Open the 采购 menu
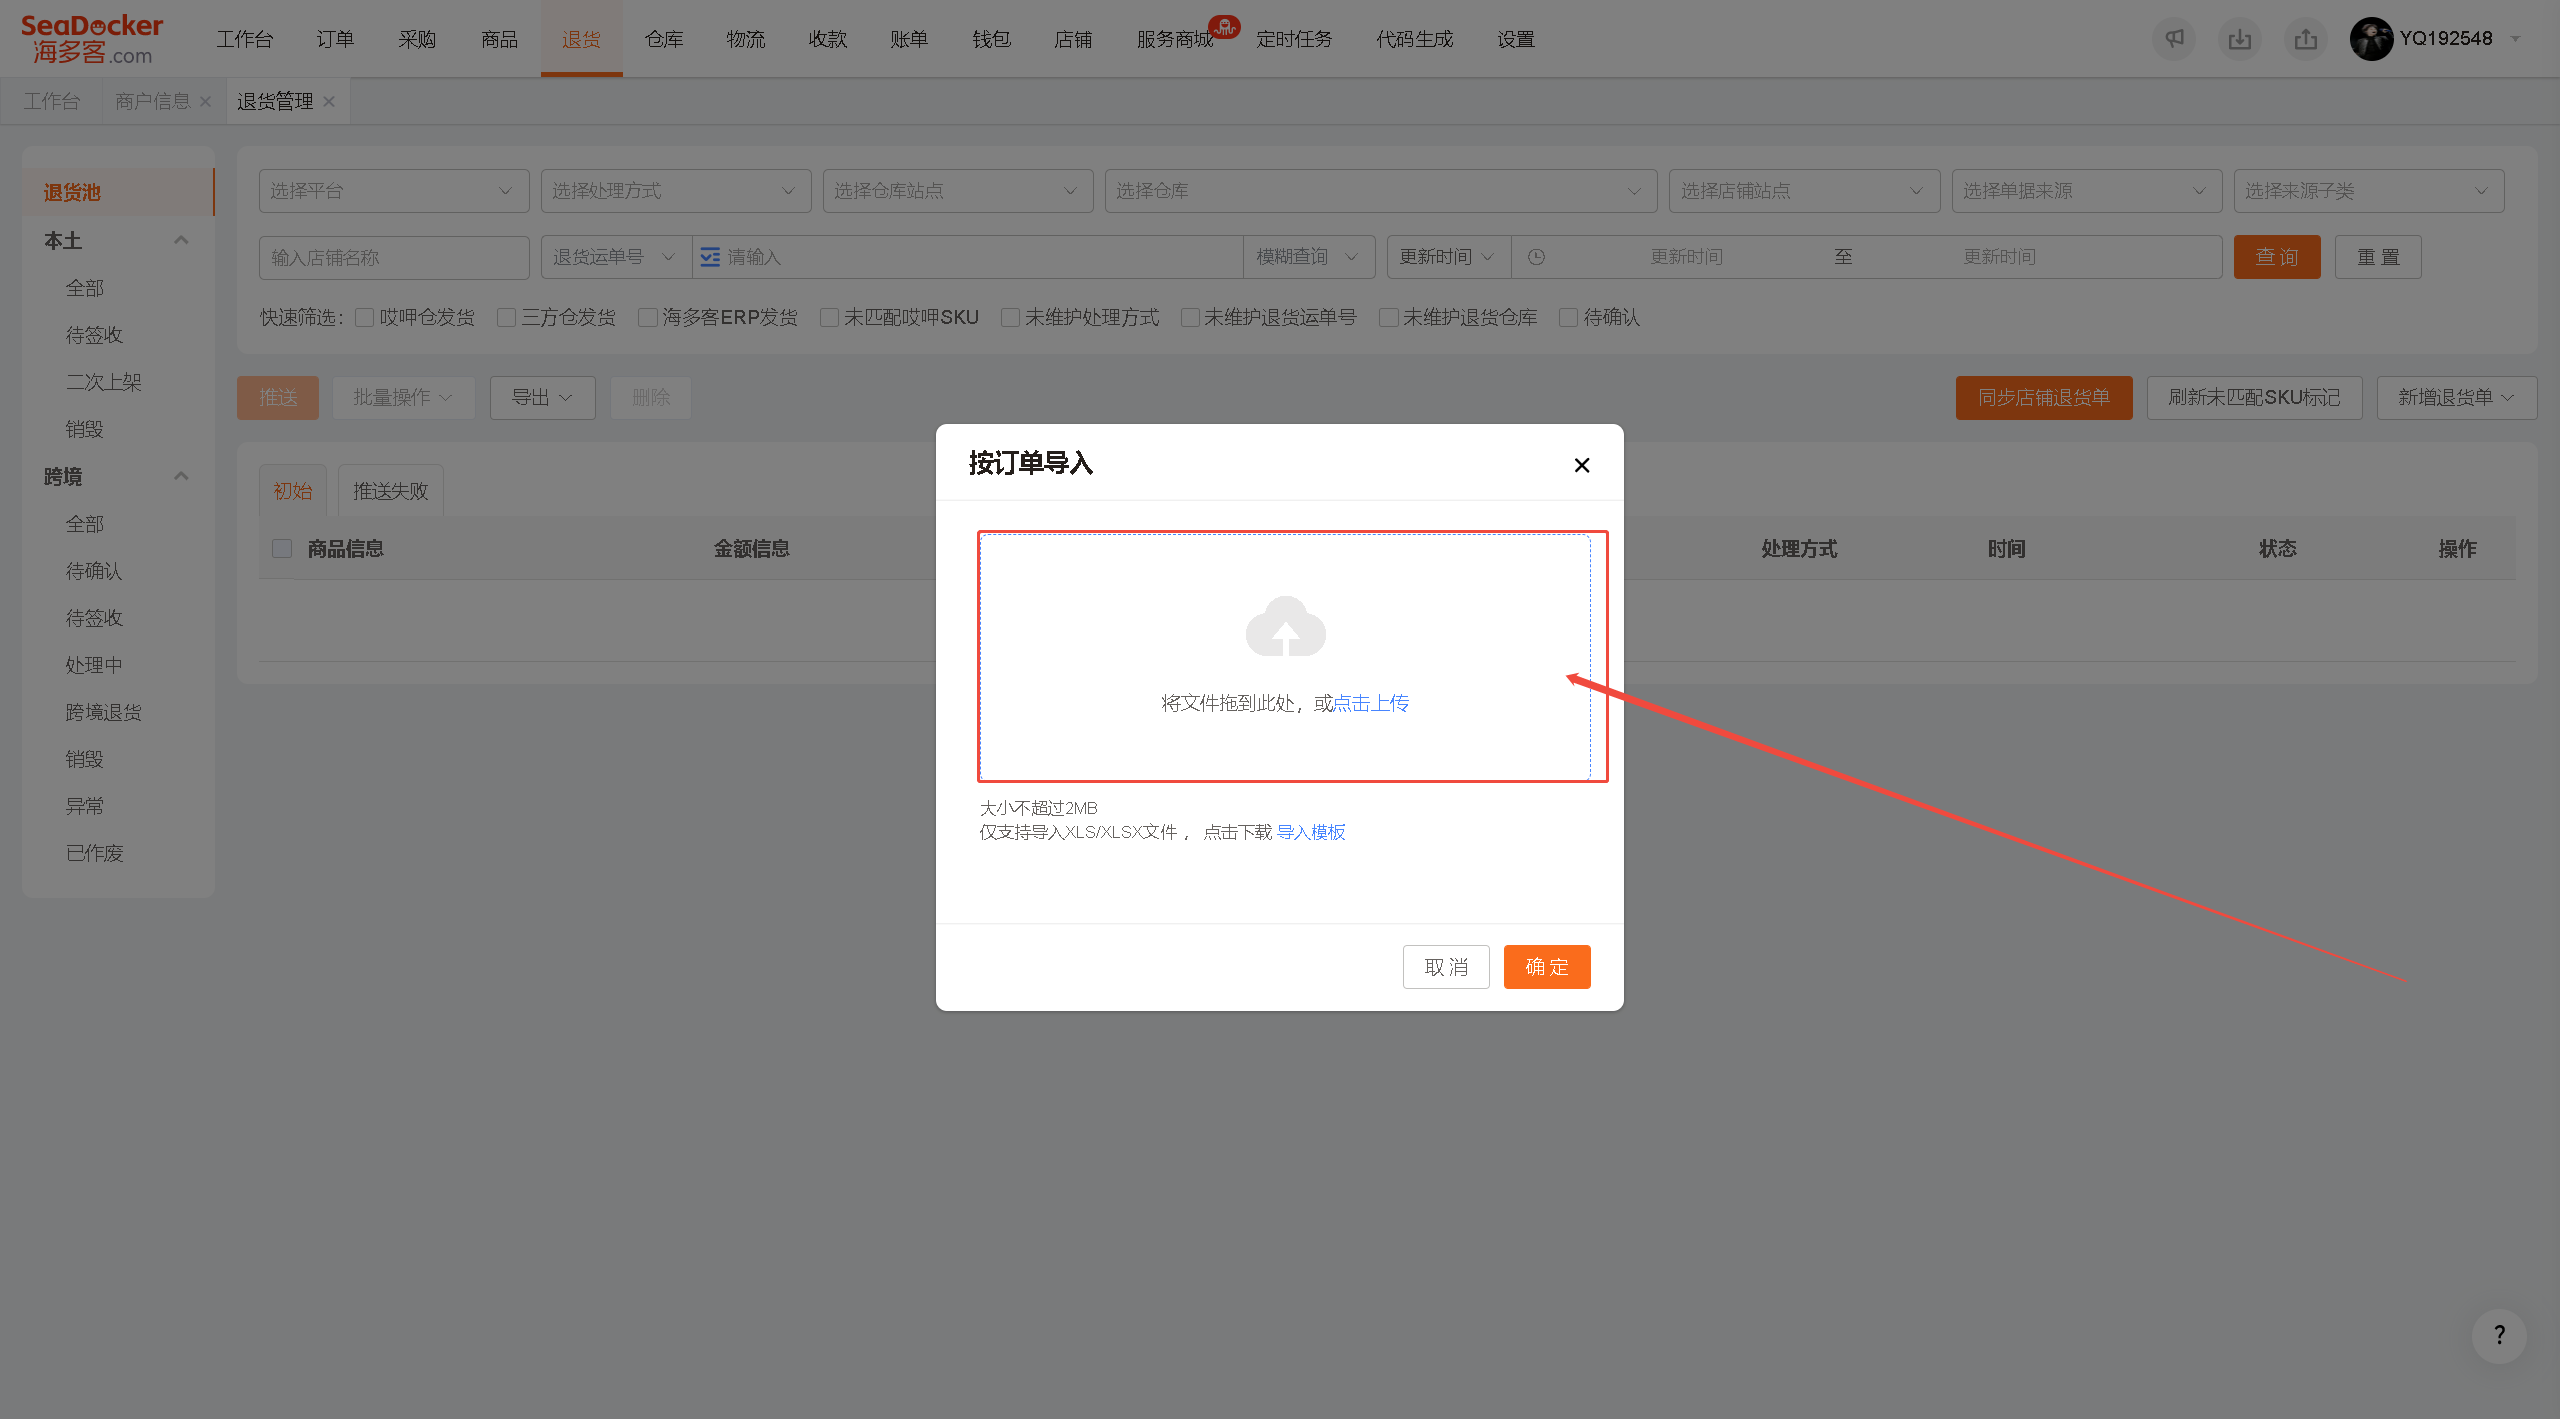Screen dimensions: 2560x1419 click(x=417, y=39)
